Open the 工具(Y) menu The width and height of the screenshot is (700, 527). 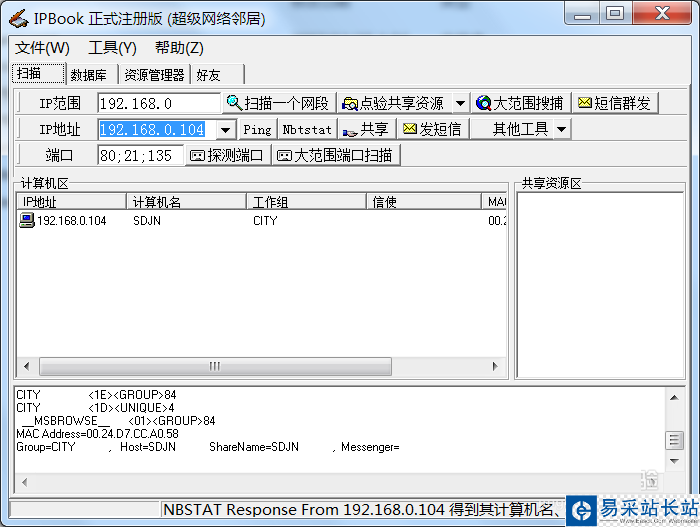[x=112, y=48]
